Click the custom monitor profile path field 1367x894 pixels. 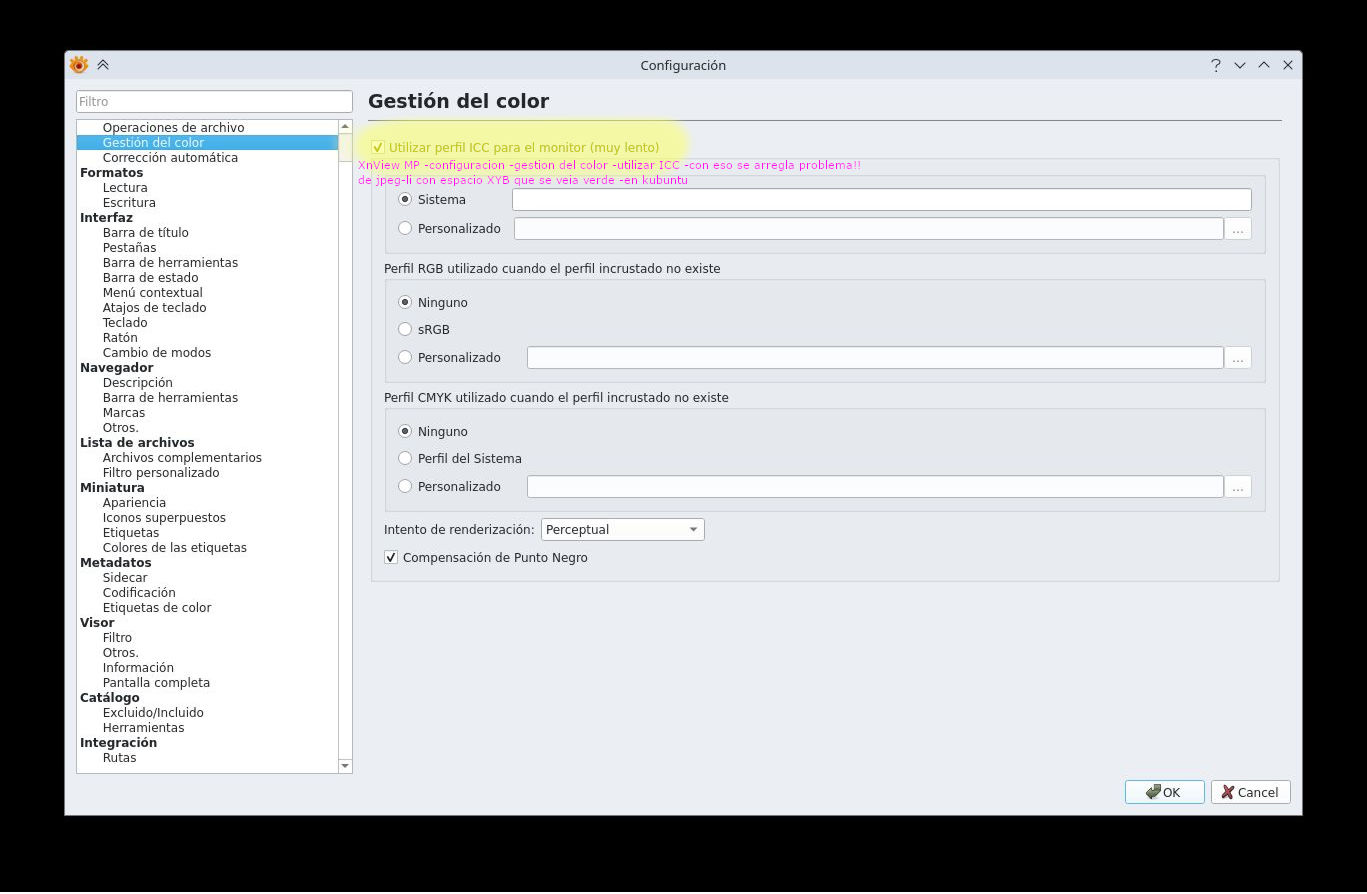click(868, 228)
